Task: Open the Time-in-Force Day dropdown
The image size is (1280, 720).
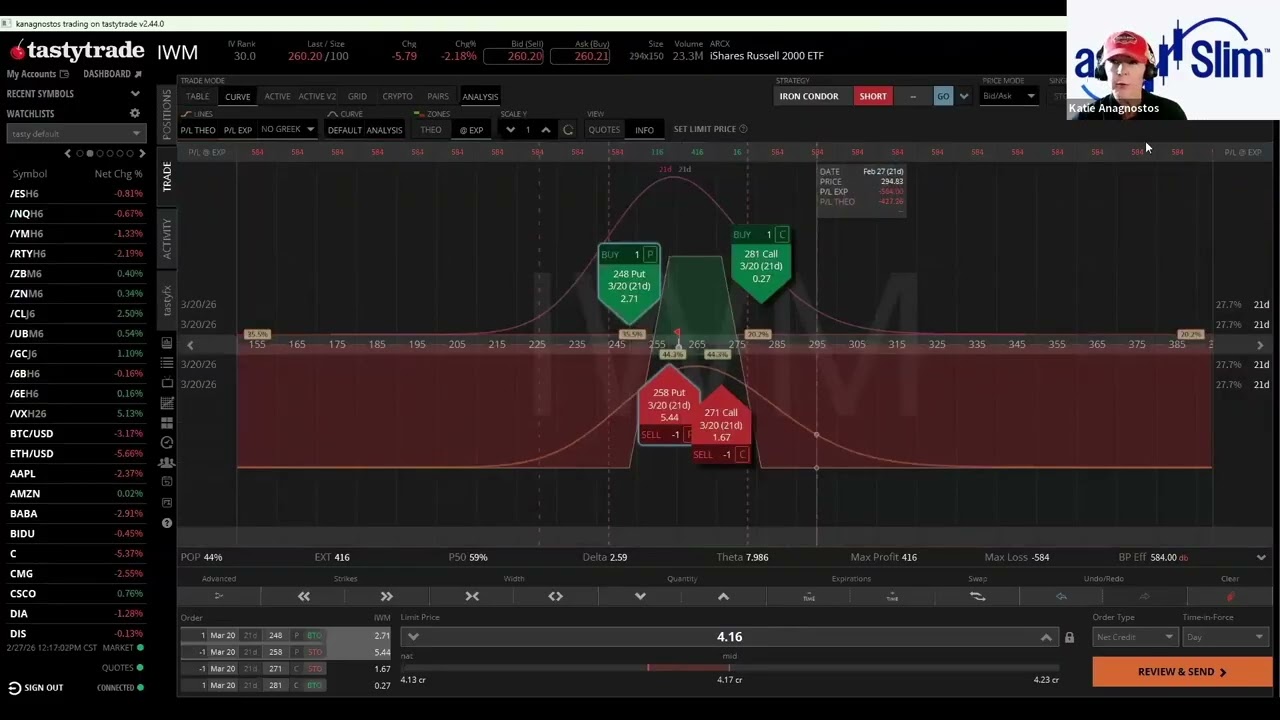Action: pyautogui.click(x=1225, y=637)
